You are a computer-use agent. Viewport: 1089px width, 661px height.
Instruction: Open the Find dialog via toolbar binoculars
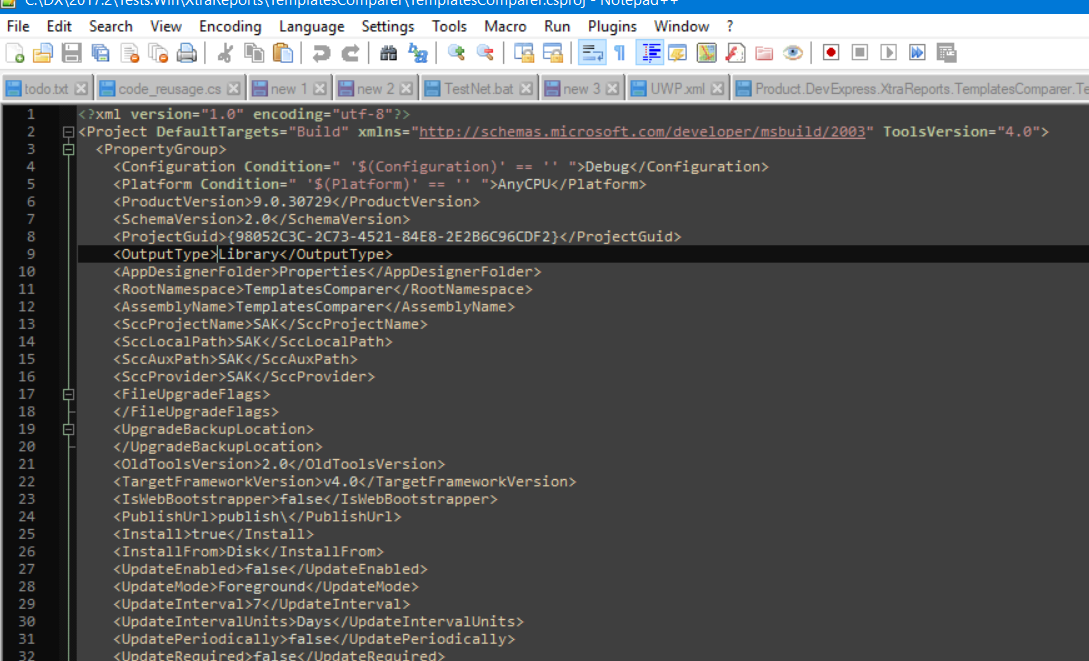coord(389,52)
